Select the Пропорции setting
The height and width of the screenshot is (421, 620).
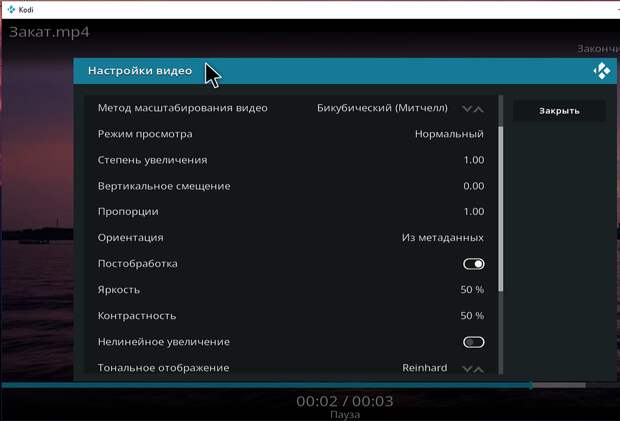[x=290, y=212]
